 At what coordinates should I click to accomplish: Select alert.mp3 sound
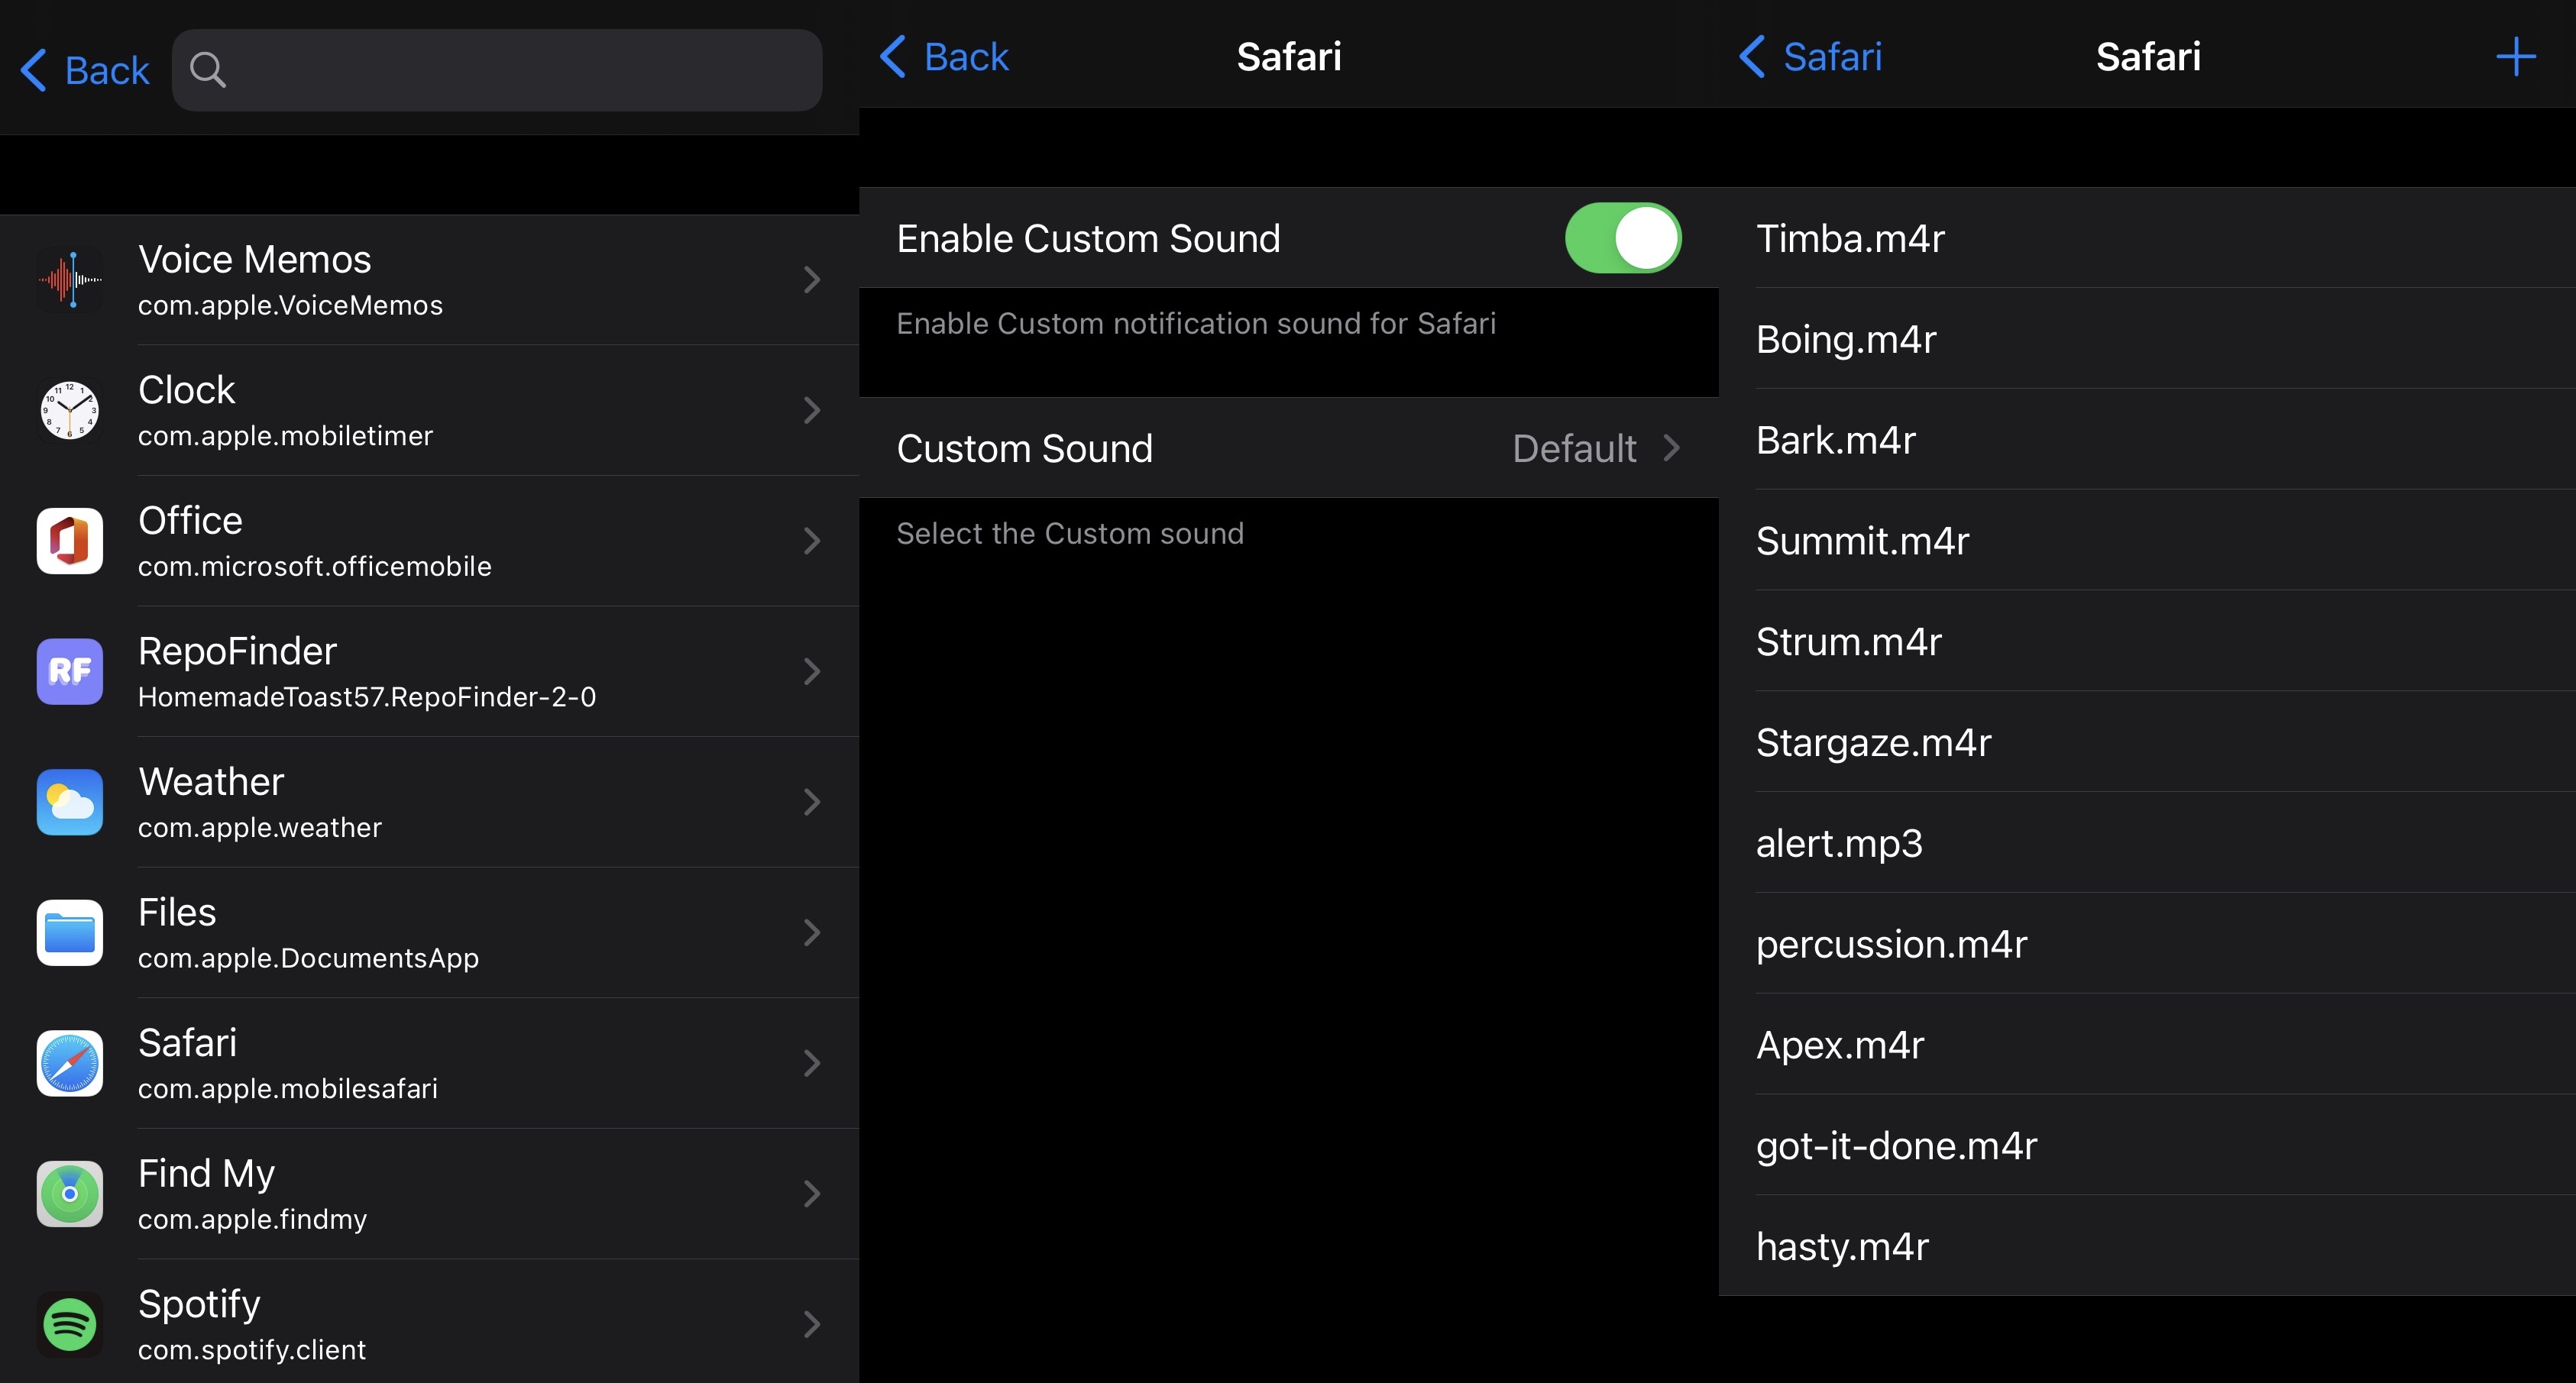(2147, 843)
